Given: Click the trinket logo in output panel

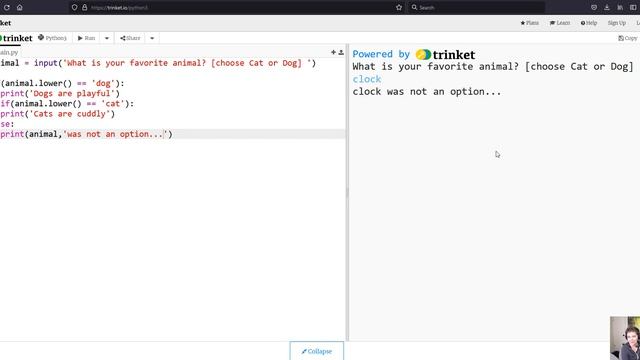Looking at the screenshot, I should pos(445,54).
